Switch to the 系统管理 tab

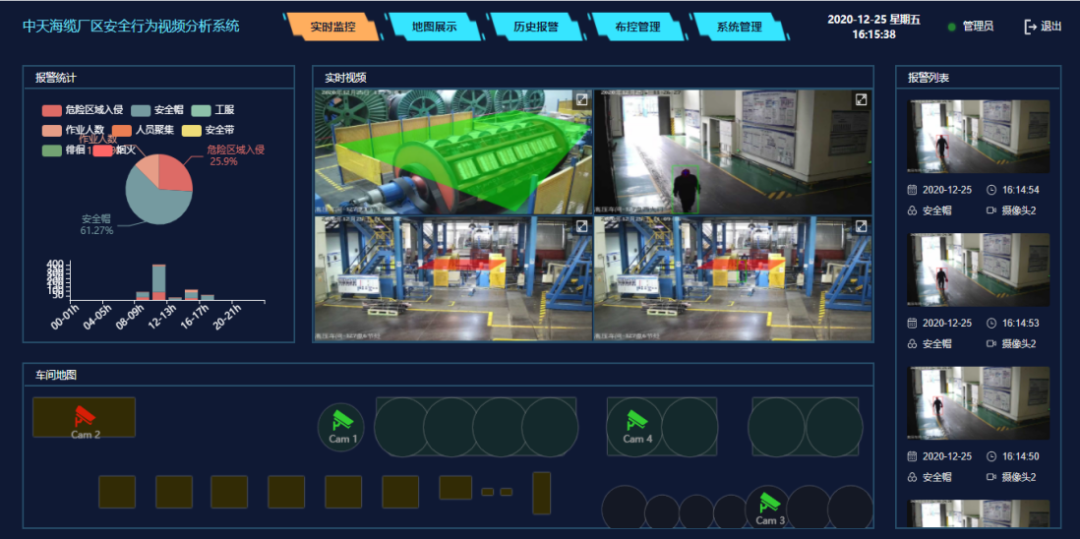[740, 27]
